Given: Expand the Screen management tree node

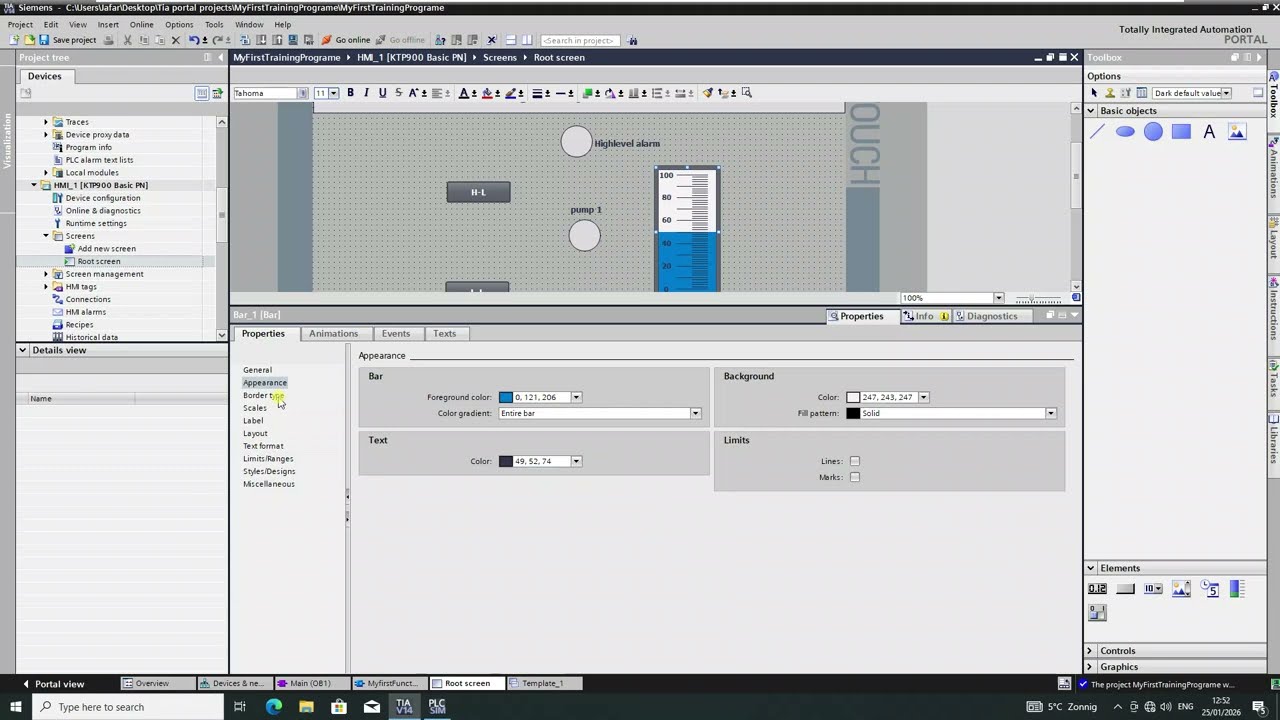Looking at the screenshot, I should 45,274.
